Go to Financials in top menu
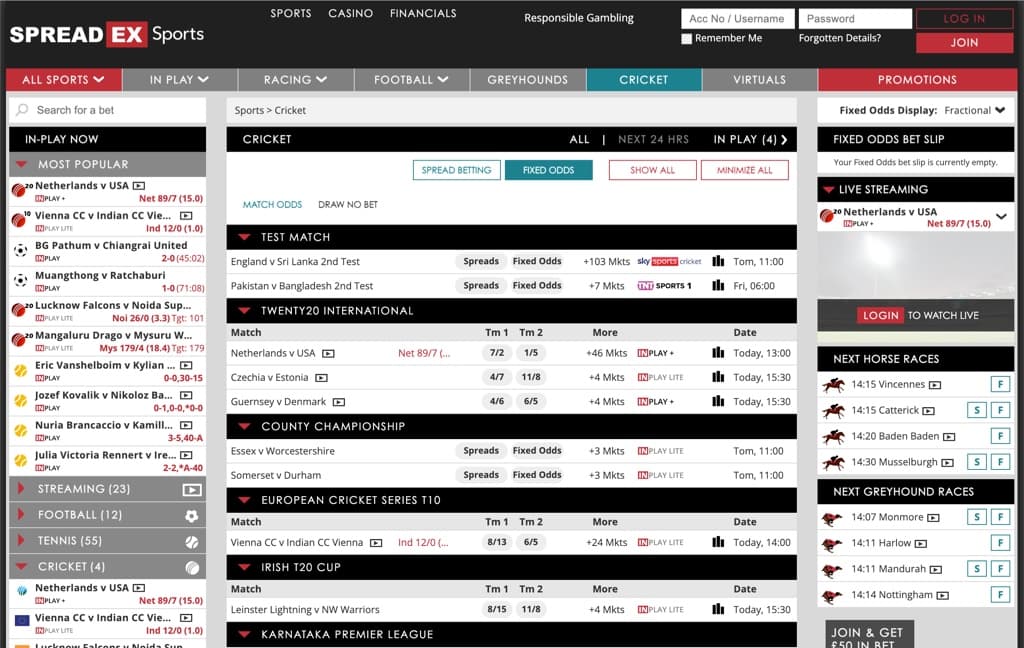 click(x=423, y=13)
